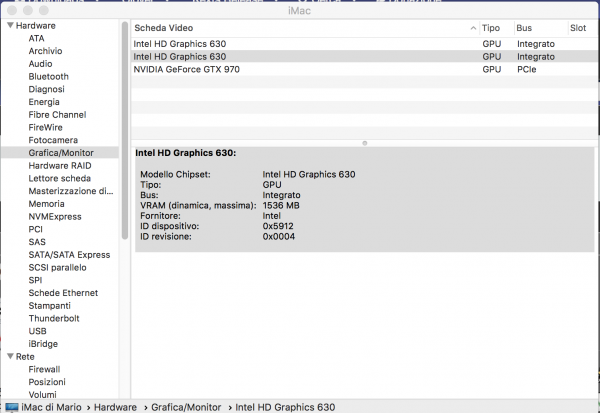Open USB in the sidebar

tap(38, 331)
